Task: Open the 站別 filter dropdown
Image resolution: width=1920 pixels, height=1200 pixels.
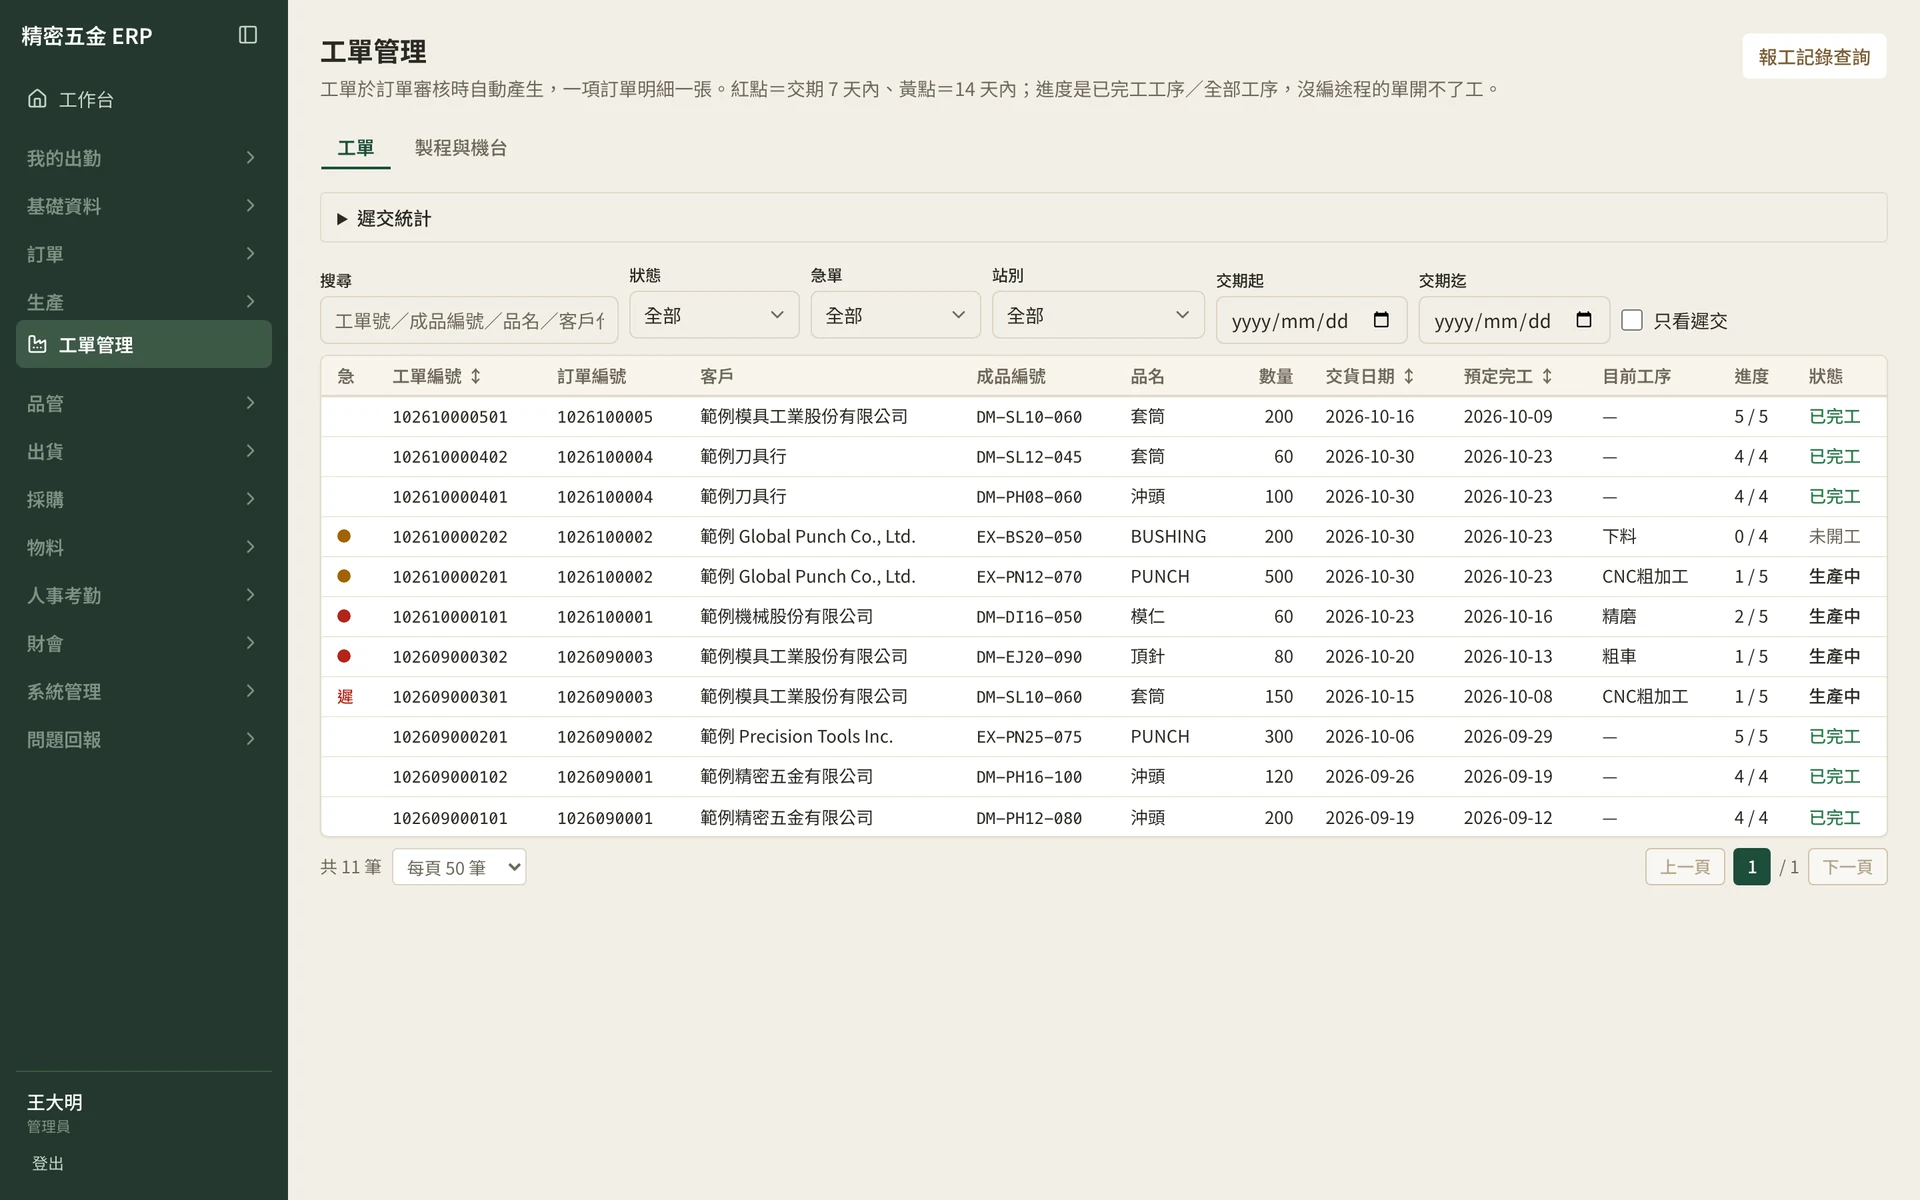Action: (1098, 315)
